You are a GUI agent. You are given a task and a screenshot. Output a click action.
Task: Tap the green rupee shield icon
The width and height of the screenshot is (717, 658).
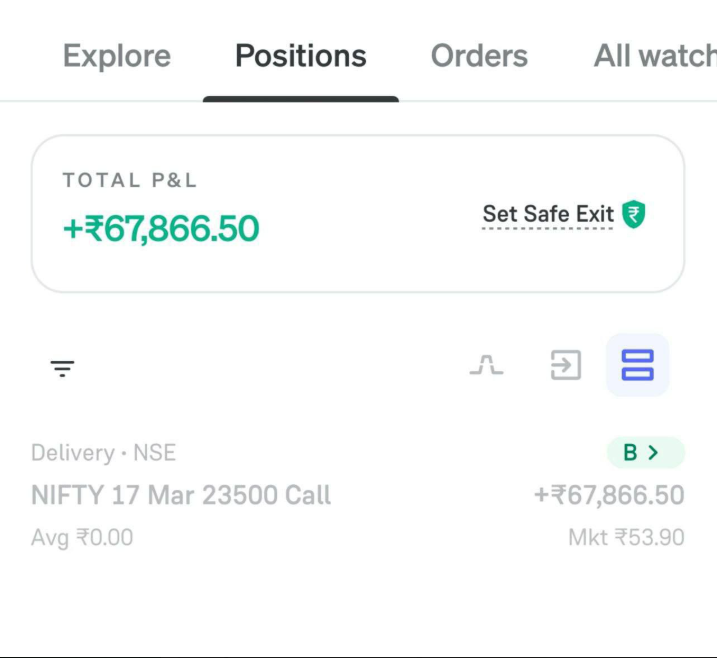[633, 214]
